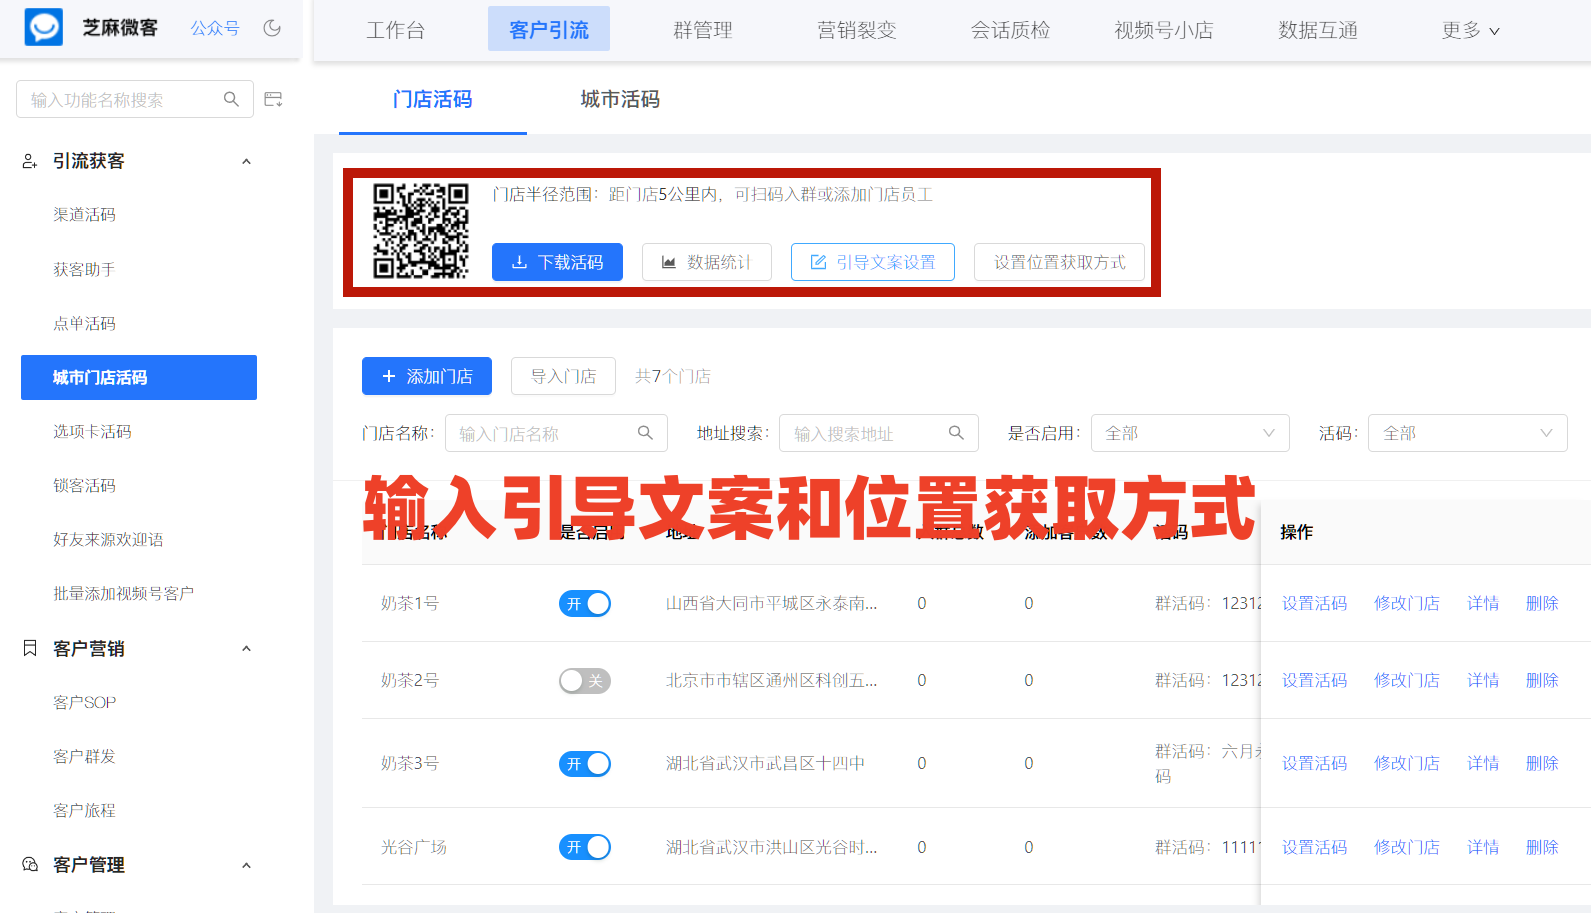The width and height of the screenshot is (1591, 913).
Task: Click address 山西省大同市平城区永泰南...
Action: tap(771, 603)
